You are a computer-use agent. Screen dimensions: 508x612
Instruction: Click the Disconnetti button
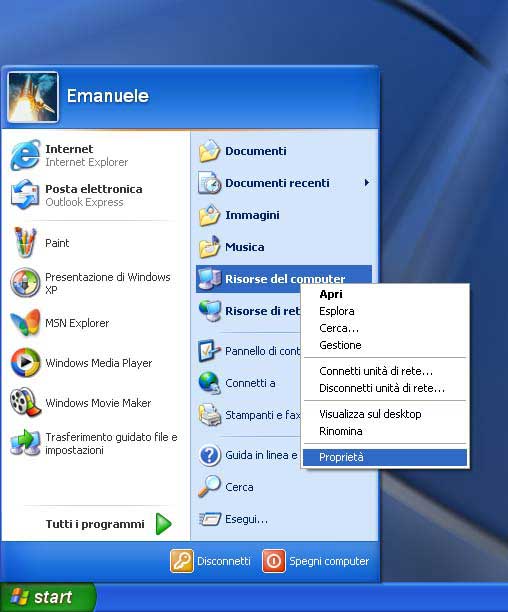[211, 561]
